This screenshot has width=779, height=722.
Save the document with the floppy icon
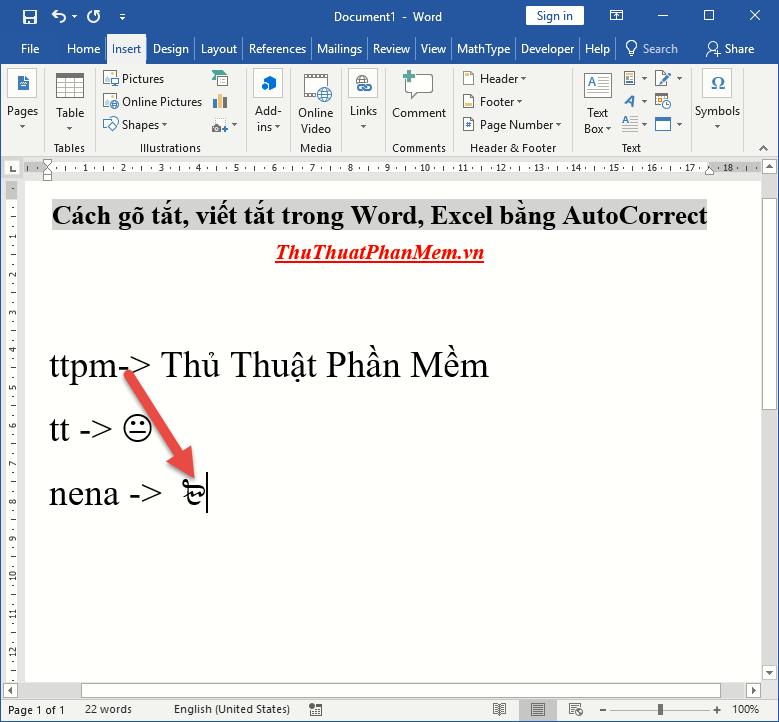[x=30, y=17]
